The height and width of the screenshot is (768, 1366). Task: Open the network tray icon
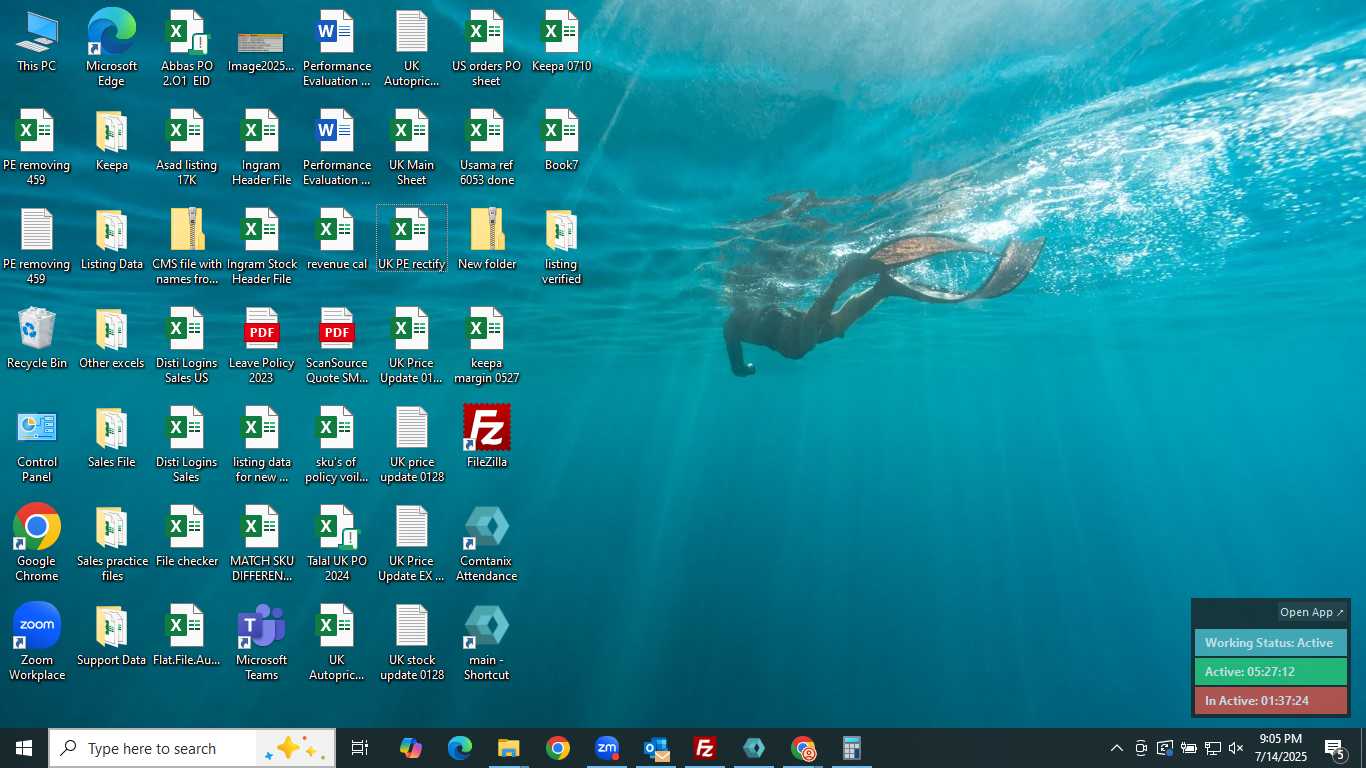pyautogui.click(x=1212, y=748)
